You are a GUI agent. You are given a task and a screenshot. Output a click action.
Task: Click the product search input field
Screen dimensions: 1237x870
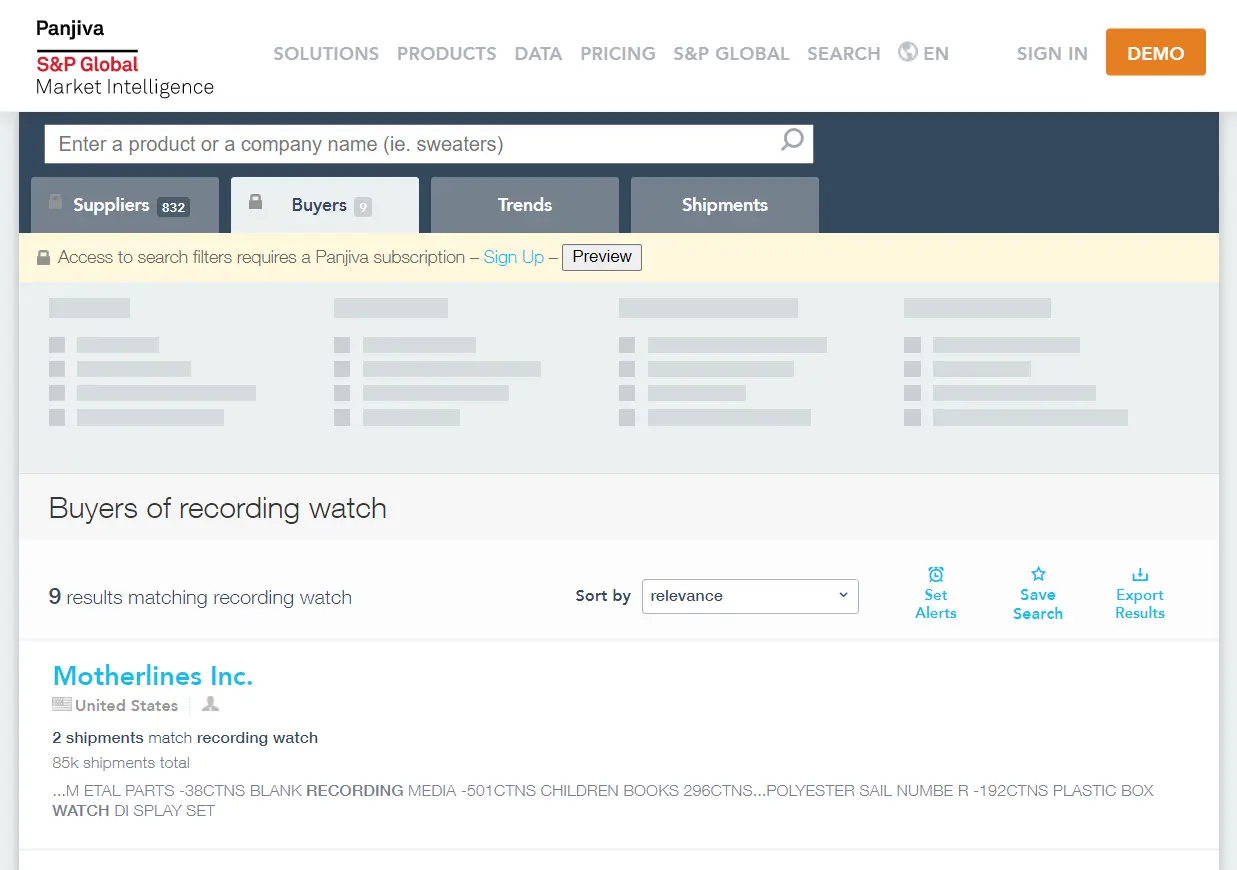point(400,143)
